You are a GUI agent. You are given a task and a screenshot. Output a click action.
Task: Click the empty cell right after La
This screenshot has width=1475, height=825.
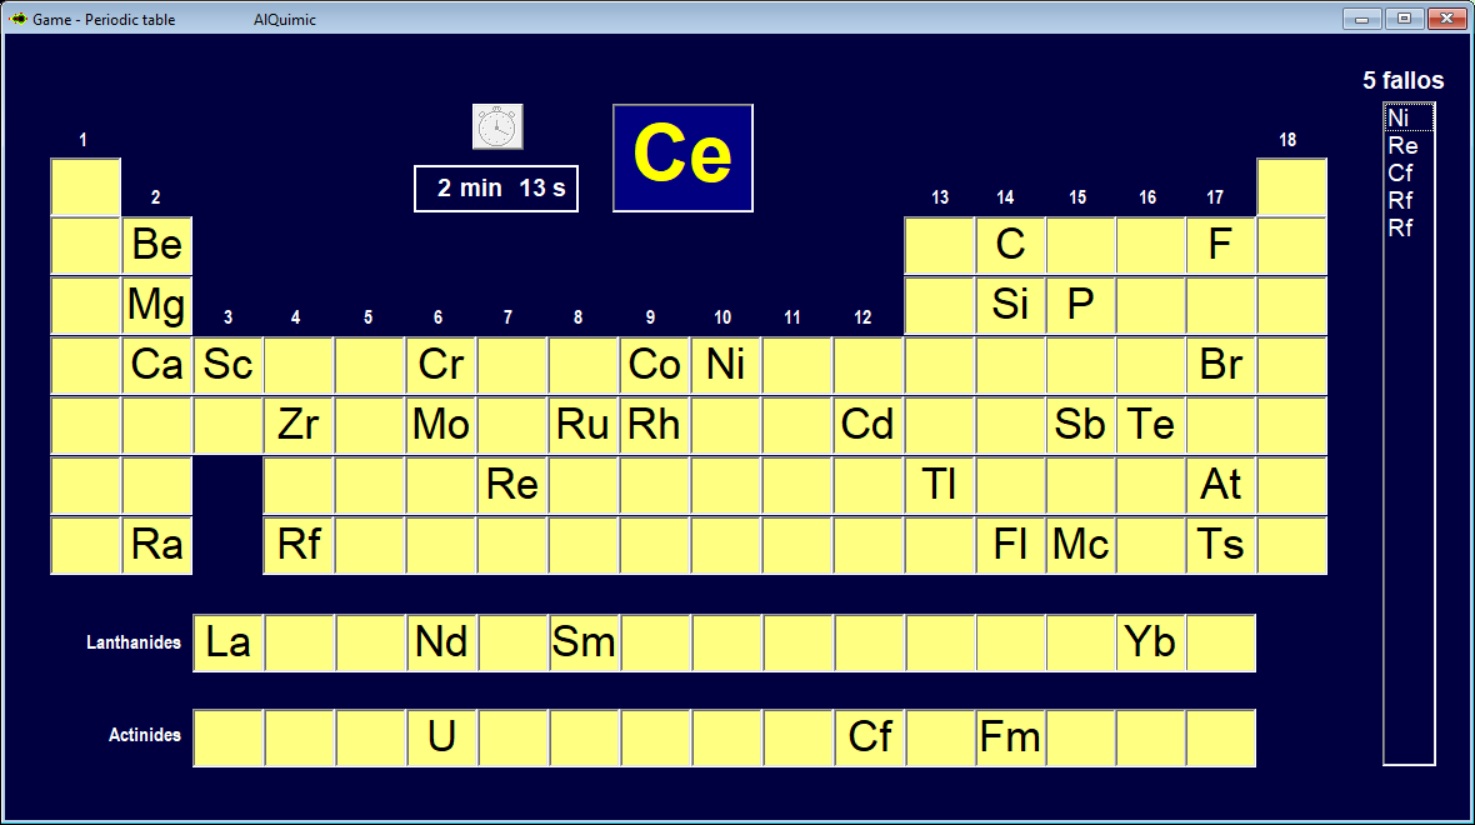(299, 643)
